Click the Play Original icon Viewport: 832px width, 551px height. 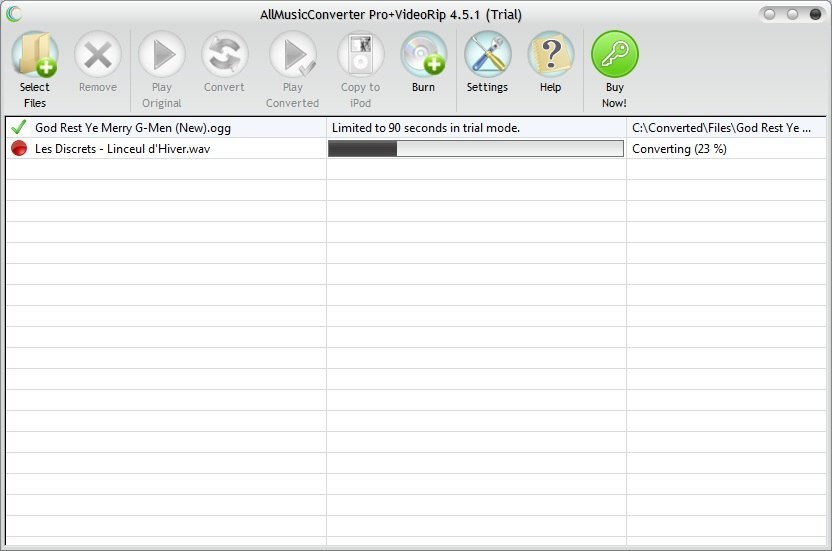tap(162, 55)
